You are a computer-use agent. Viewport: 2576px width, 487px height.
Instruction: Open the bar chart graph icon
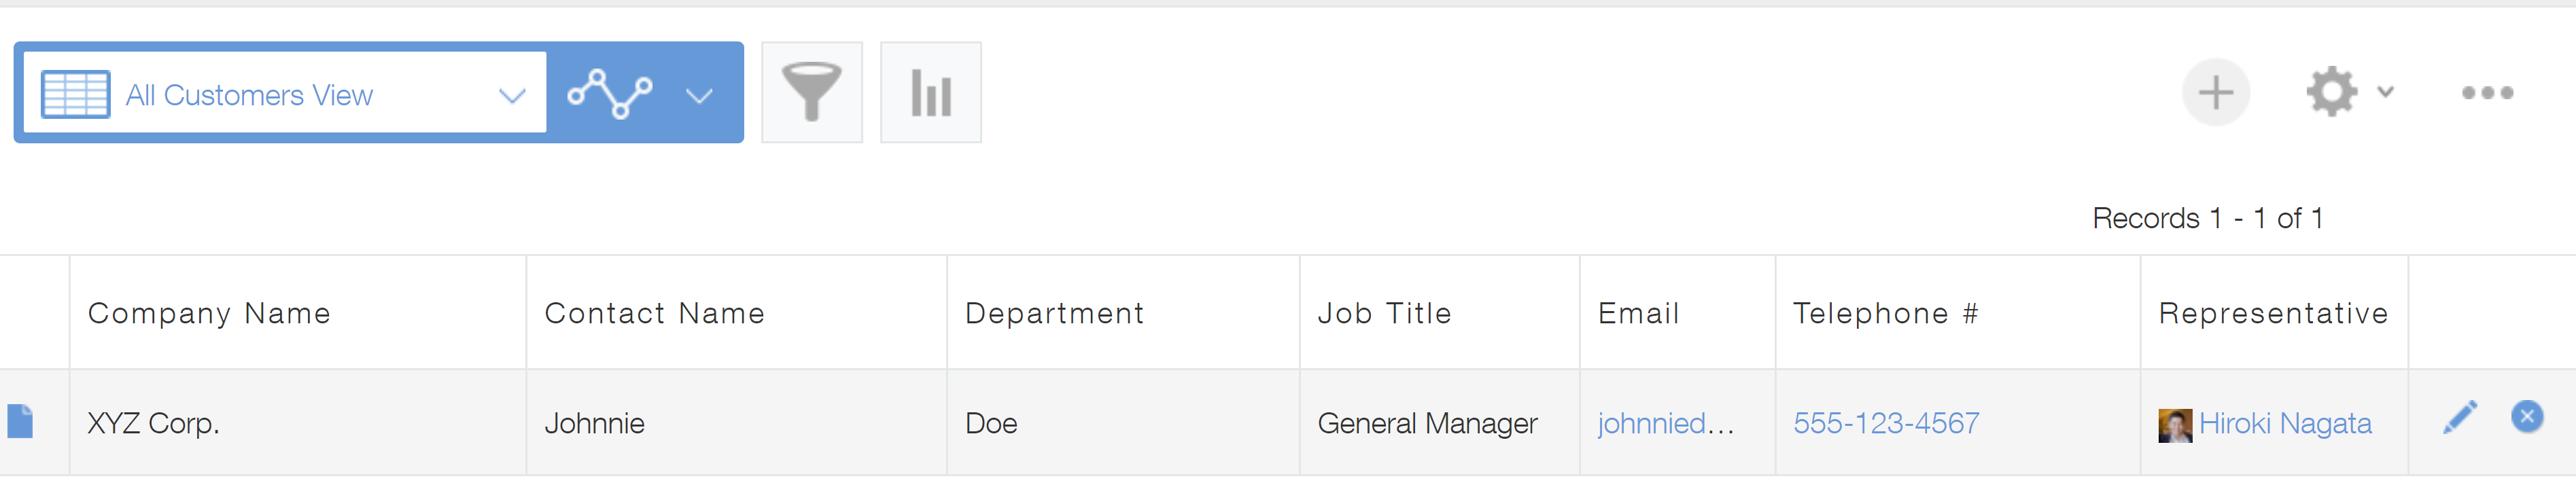930,93
